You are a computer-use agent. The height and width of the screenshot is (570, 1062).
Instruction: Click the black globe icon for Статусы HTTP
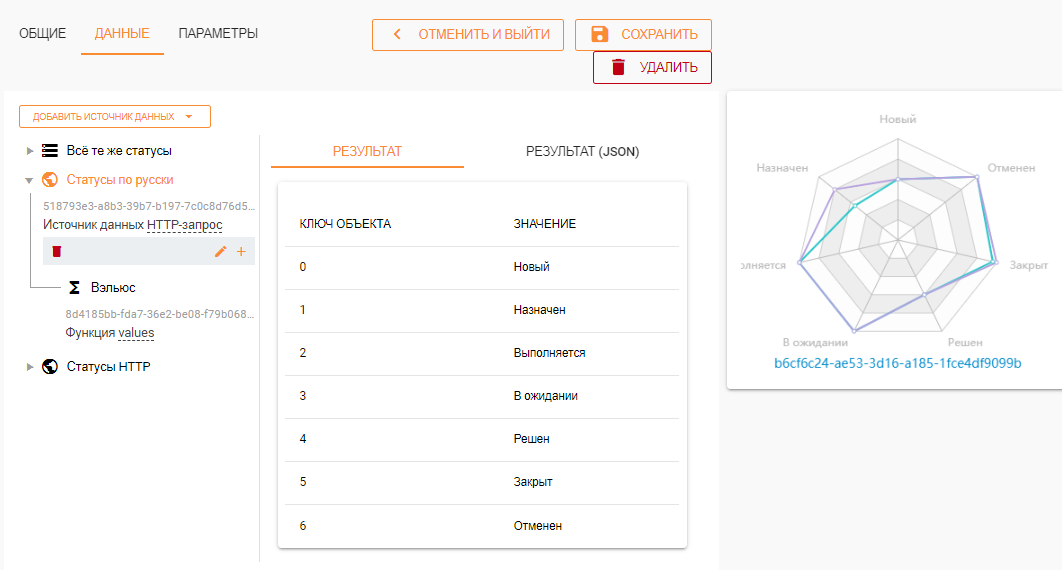pyautogui.click(x=50, y=367)
